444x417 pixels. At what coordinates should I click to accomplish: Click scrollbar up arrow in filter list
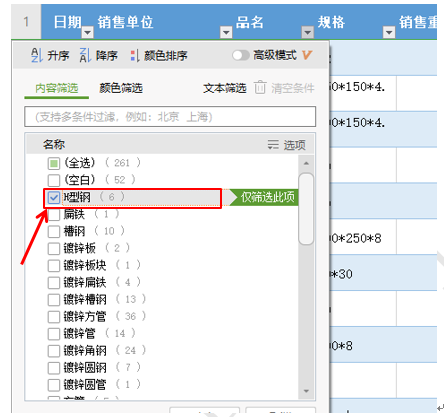click(306, 163)
